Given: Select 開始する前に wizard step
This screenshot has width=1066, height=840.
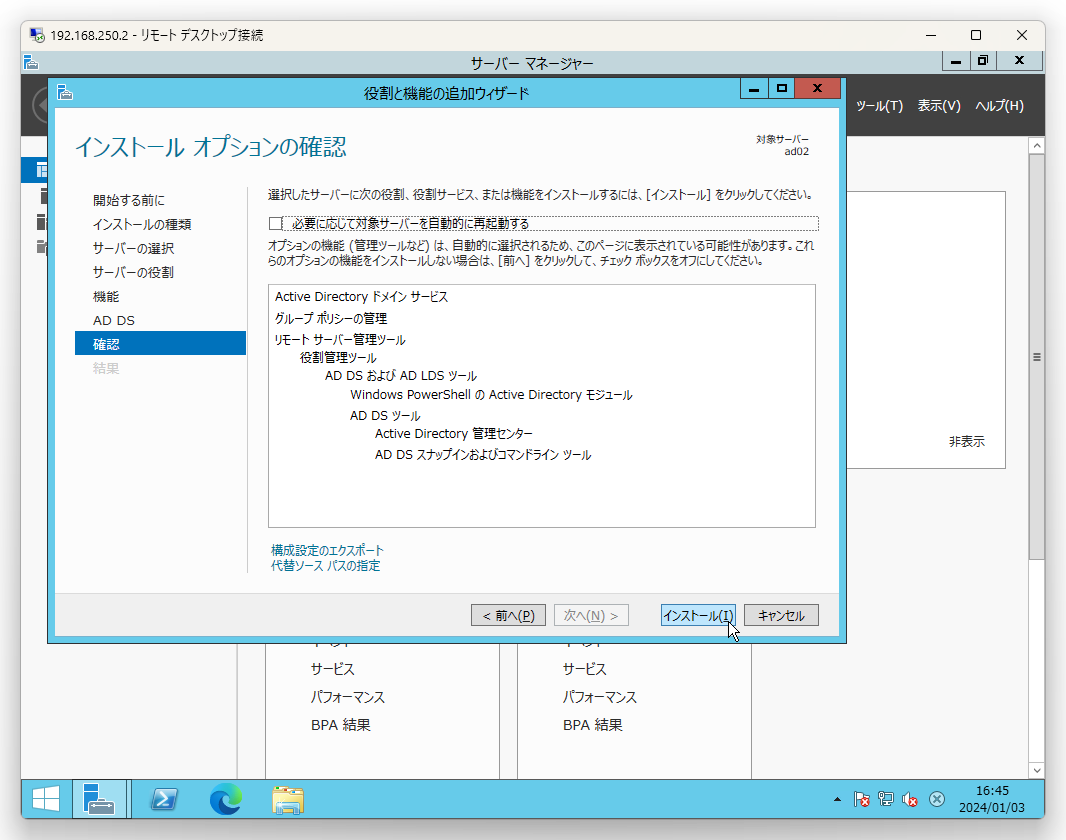Looking at the screenshot, I should [128, 200].
